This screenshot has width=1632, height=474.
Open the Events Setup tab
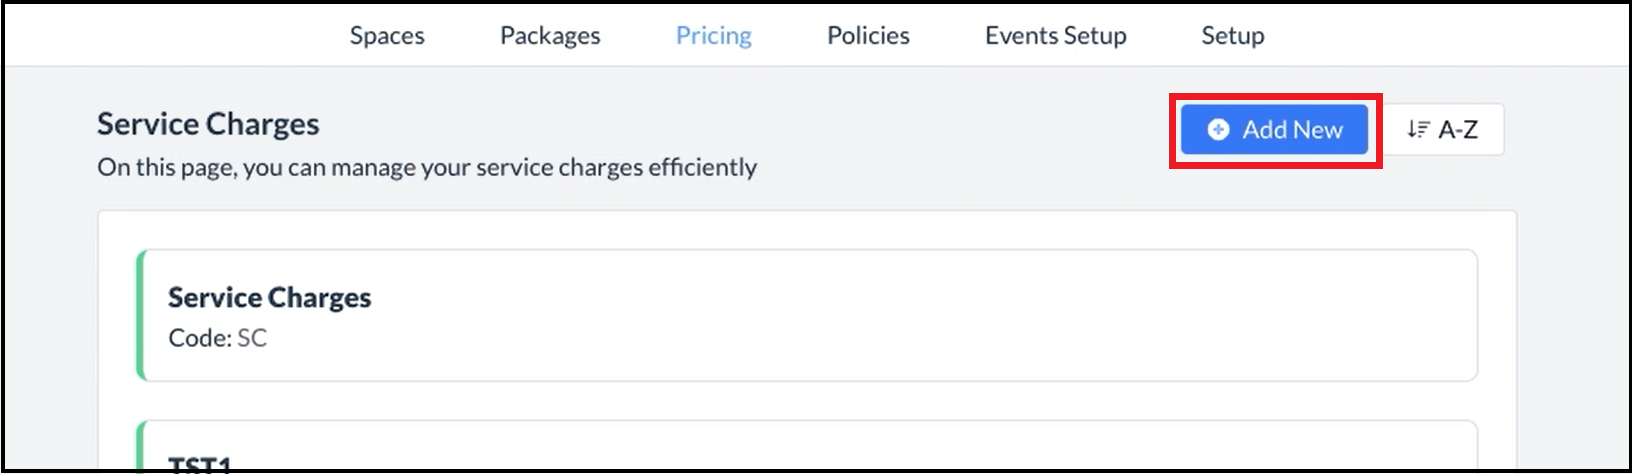[x=1055, y=36]
